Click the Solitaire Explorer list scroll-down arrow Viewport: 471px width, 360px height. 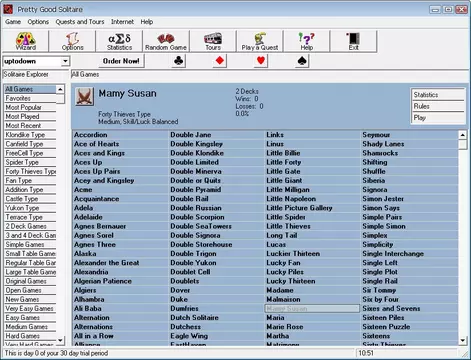pyautogui.click(x=60, y=340)
